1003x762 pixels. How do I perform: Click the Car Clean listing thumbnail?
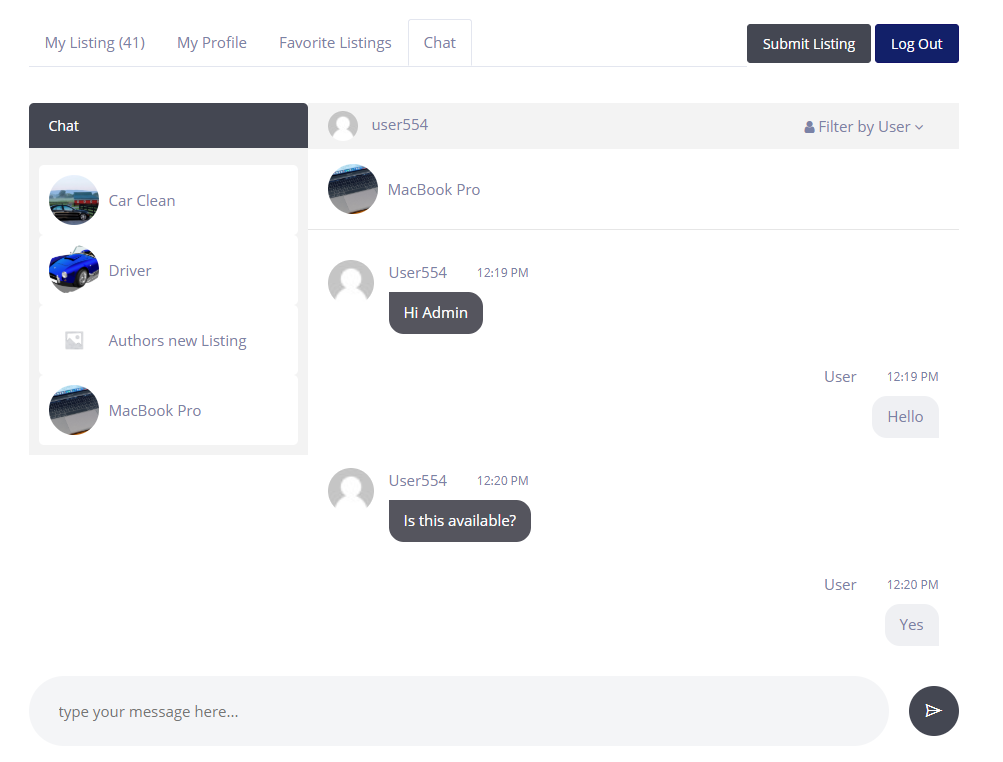[x=74, y=200]
